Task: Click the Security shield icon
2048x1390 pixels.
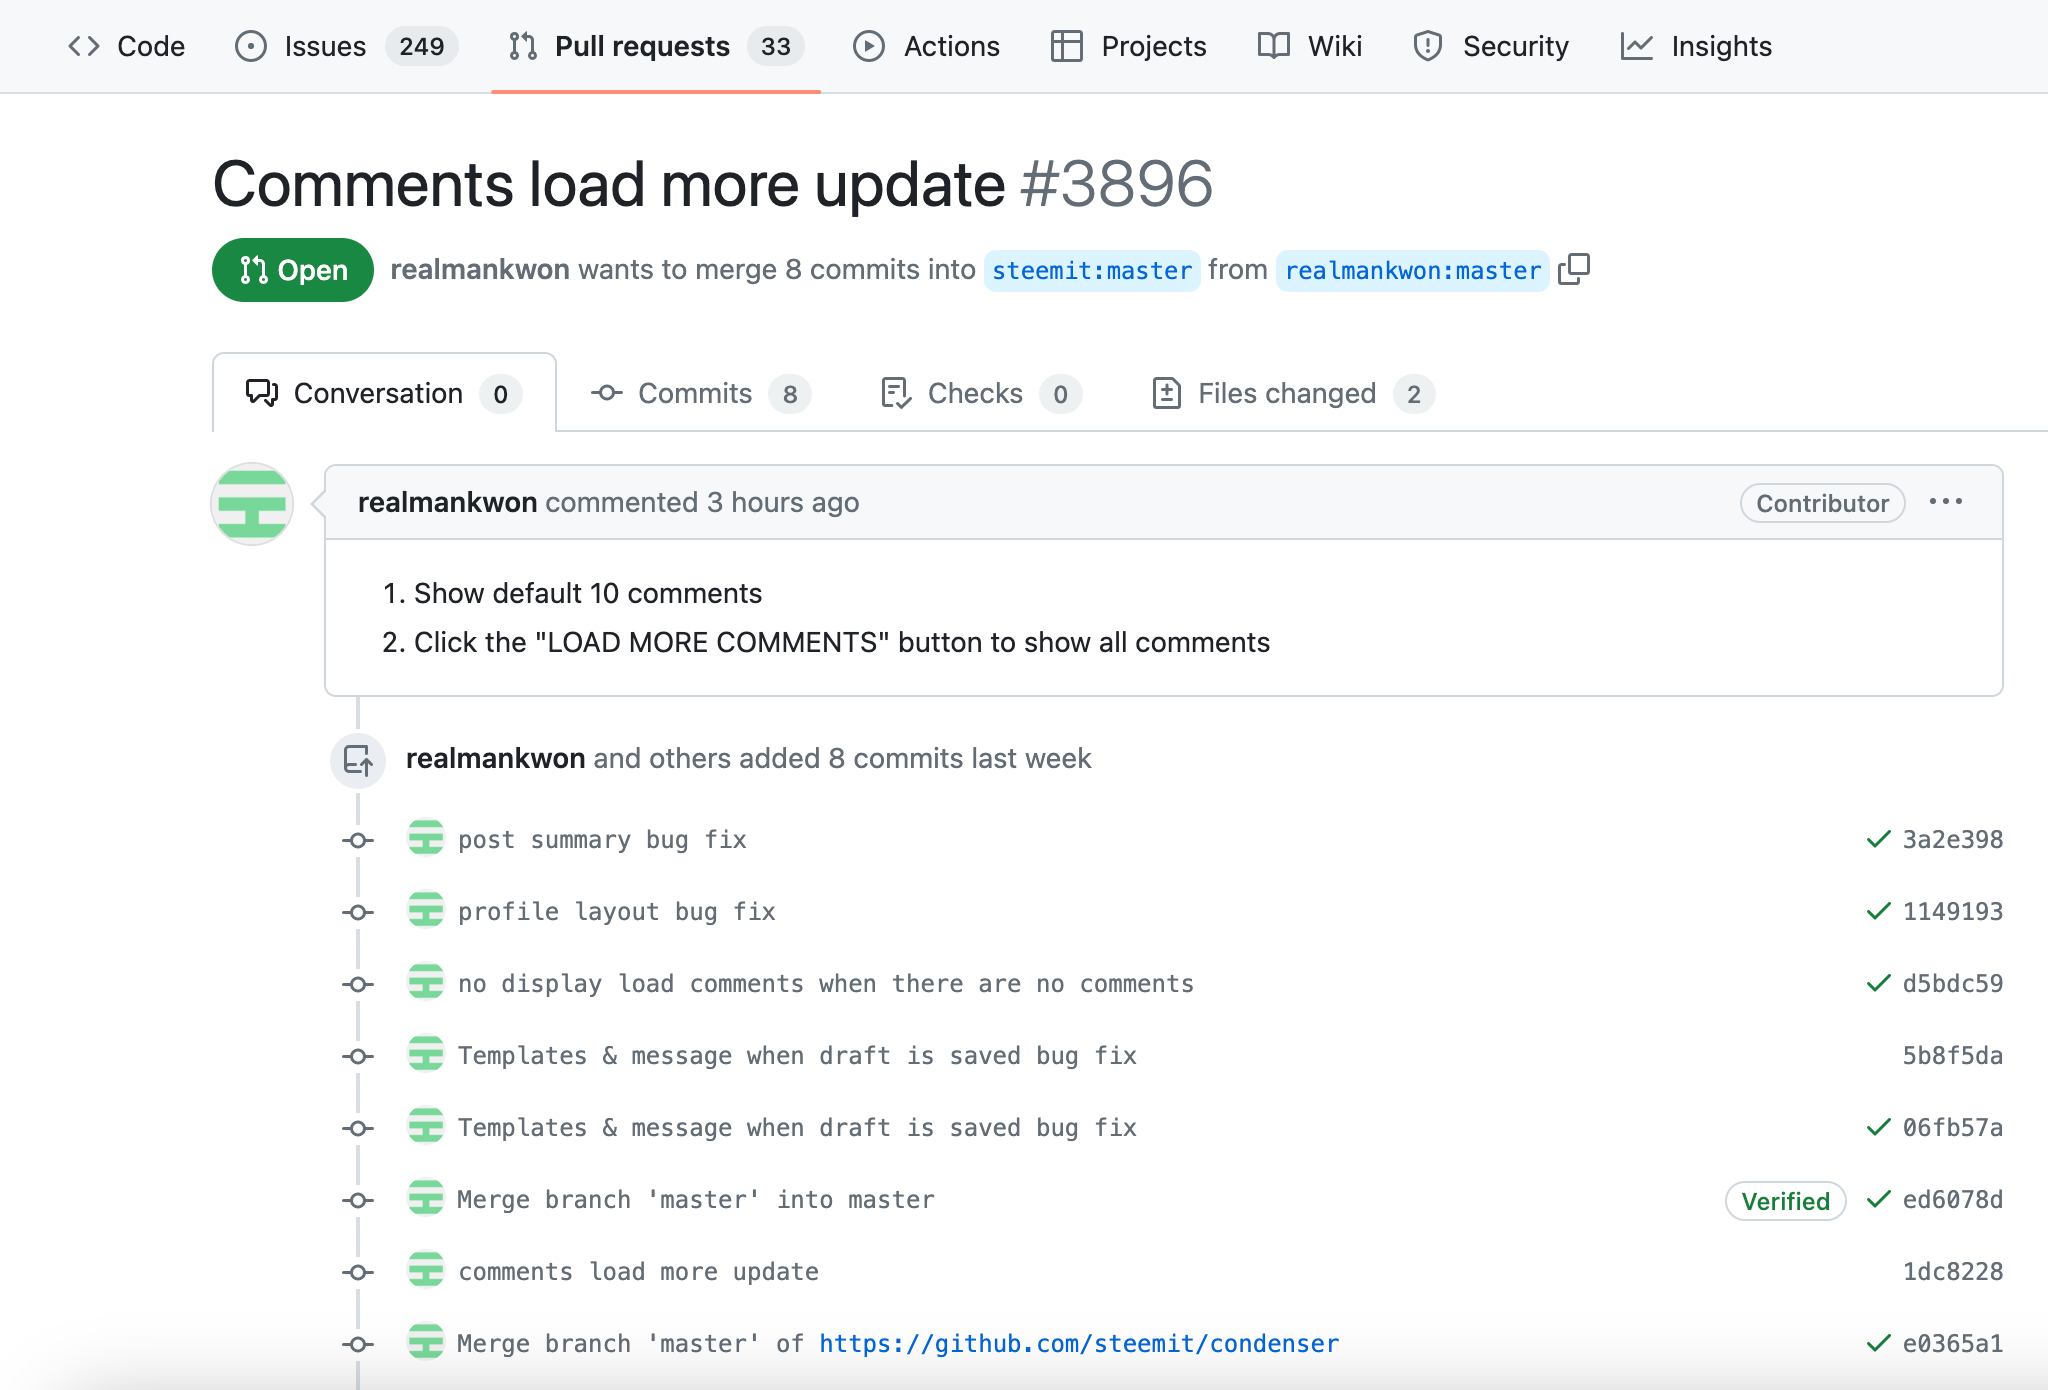Action: [1428, 46]
